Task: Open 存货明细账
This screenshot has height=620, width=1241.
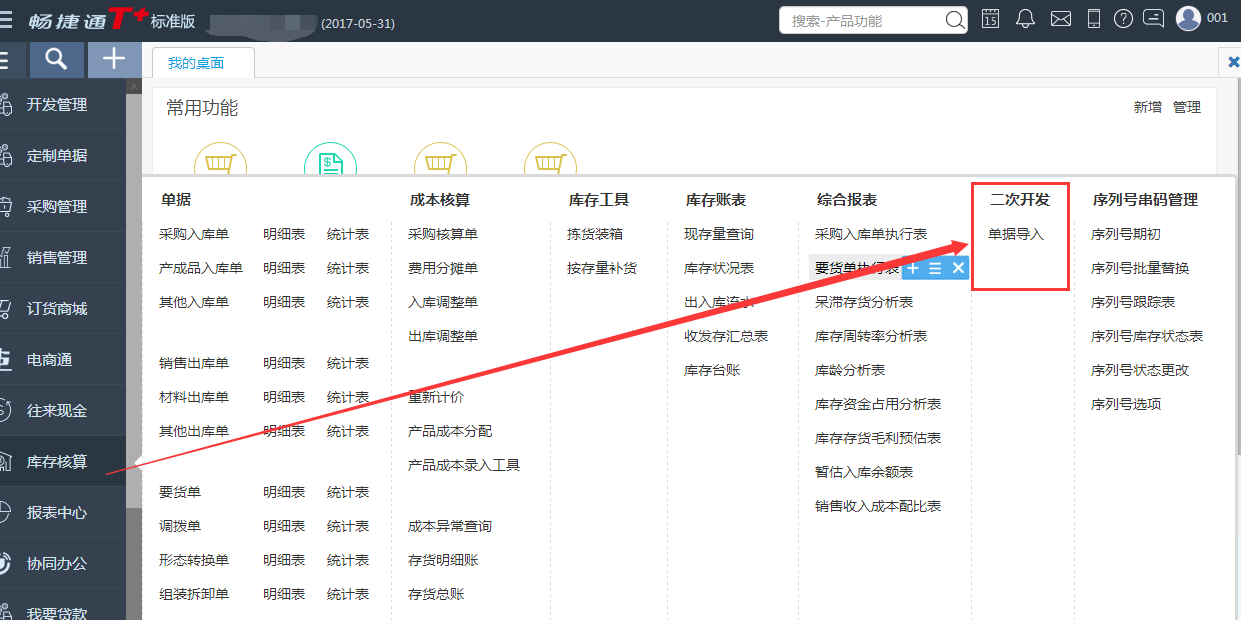Action: pyautogui.click(x=443, y=560)
